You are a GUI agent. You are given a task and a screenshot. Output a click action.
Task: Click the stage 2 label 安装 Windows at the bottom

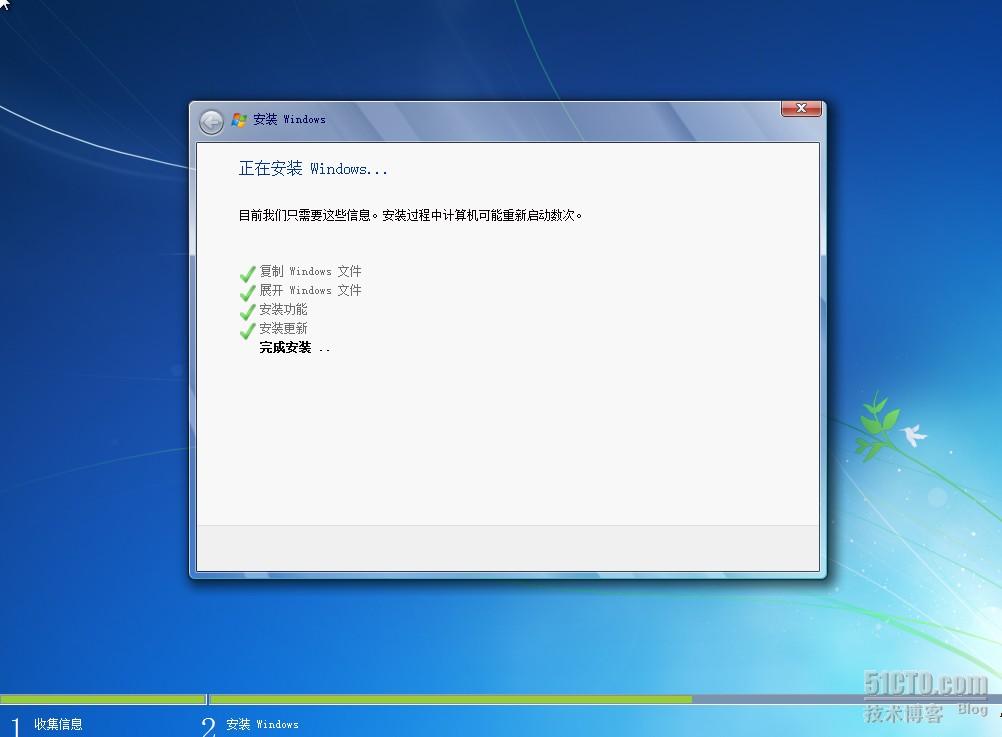click(262, 724)
